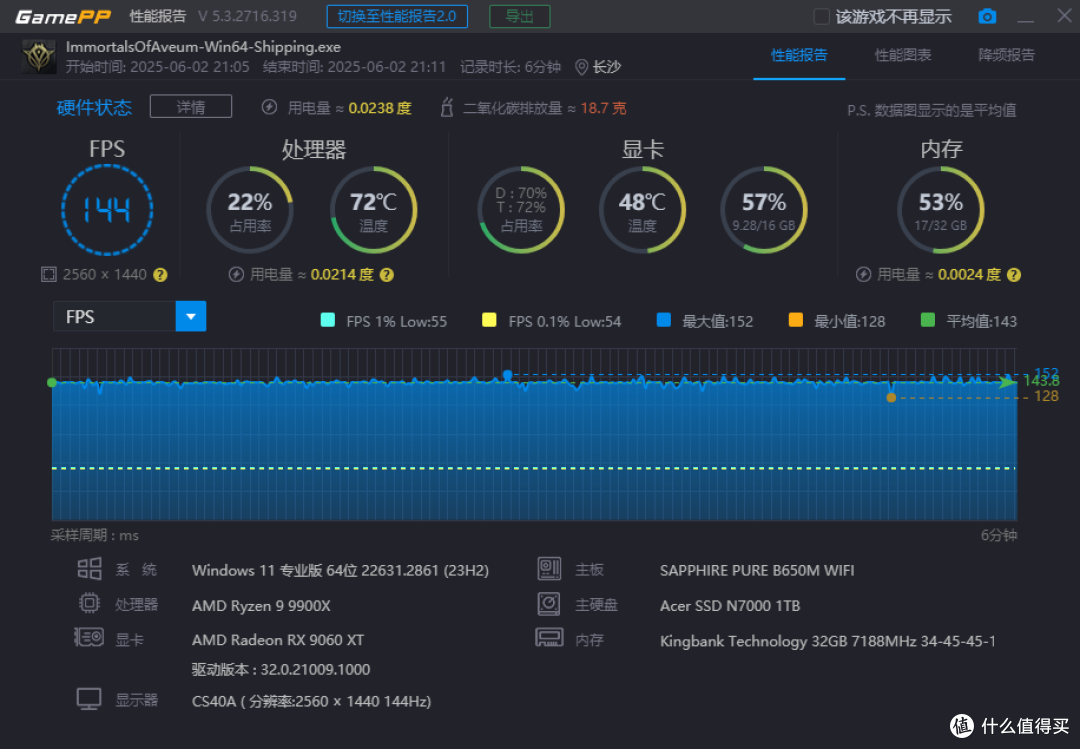Click the ImmortalsOfAveum game icon
1080x749 pixels.
click(x=39, y=57)
